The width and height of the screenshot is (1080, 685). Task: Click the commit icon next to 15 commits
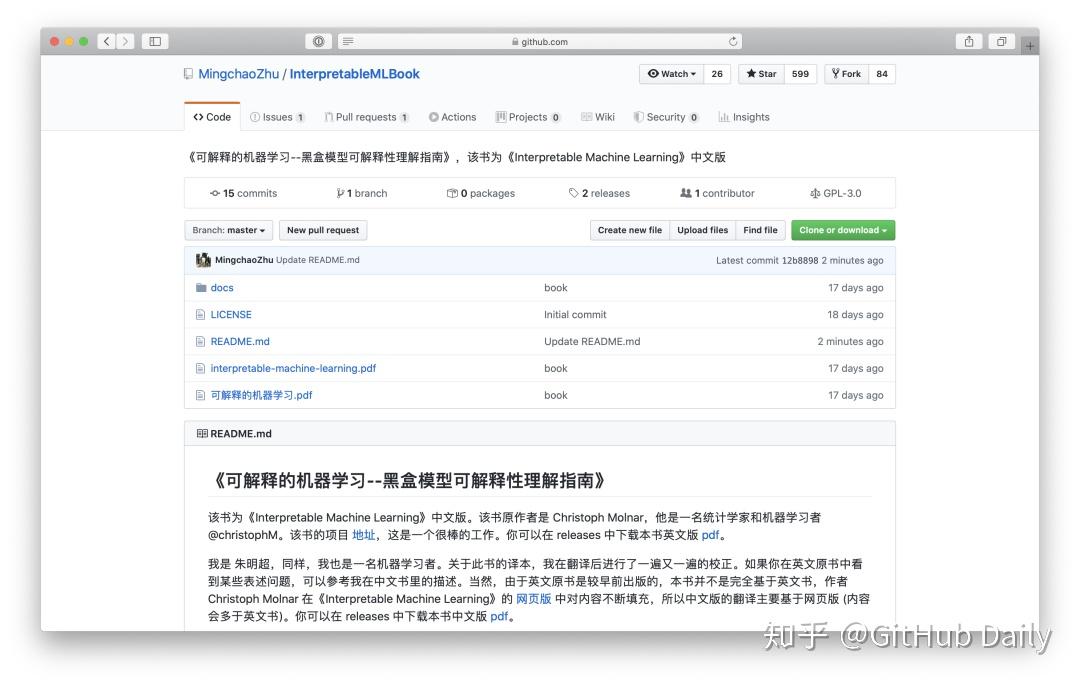[213, 193]
